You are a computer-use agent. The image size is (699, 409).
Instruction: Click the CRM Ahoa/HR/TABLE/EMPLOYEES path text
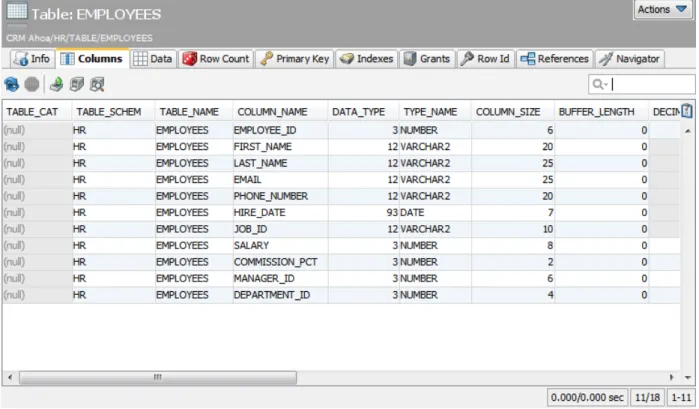pos(79,38)
